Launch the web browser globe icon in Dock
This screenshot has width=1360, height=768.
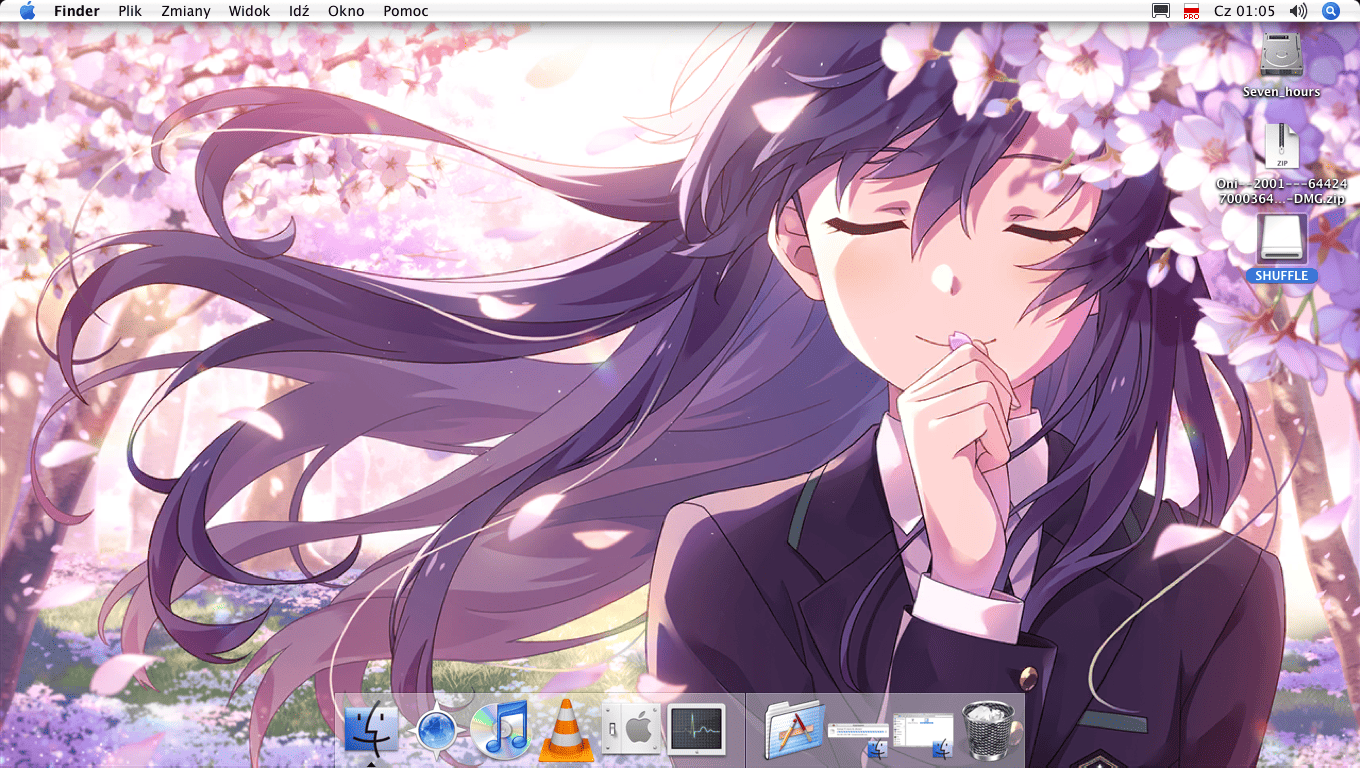click(x=436, y=732)
